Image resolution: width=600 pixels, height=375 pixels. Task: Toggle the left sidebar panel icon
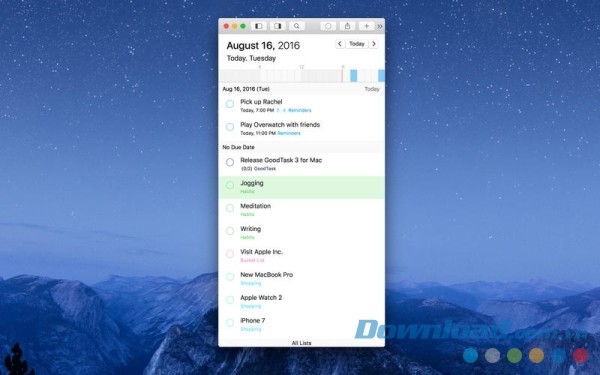click(x=259, y=26)
